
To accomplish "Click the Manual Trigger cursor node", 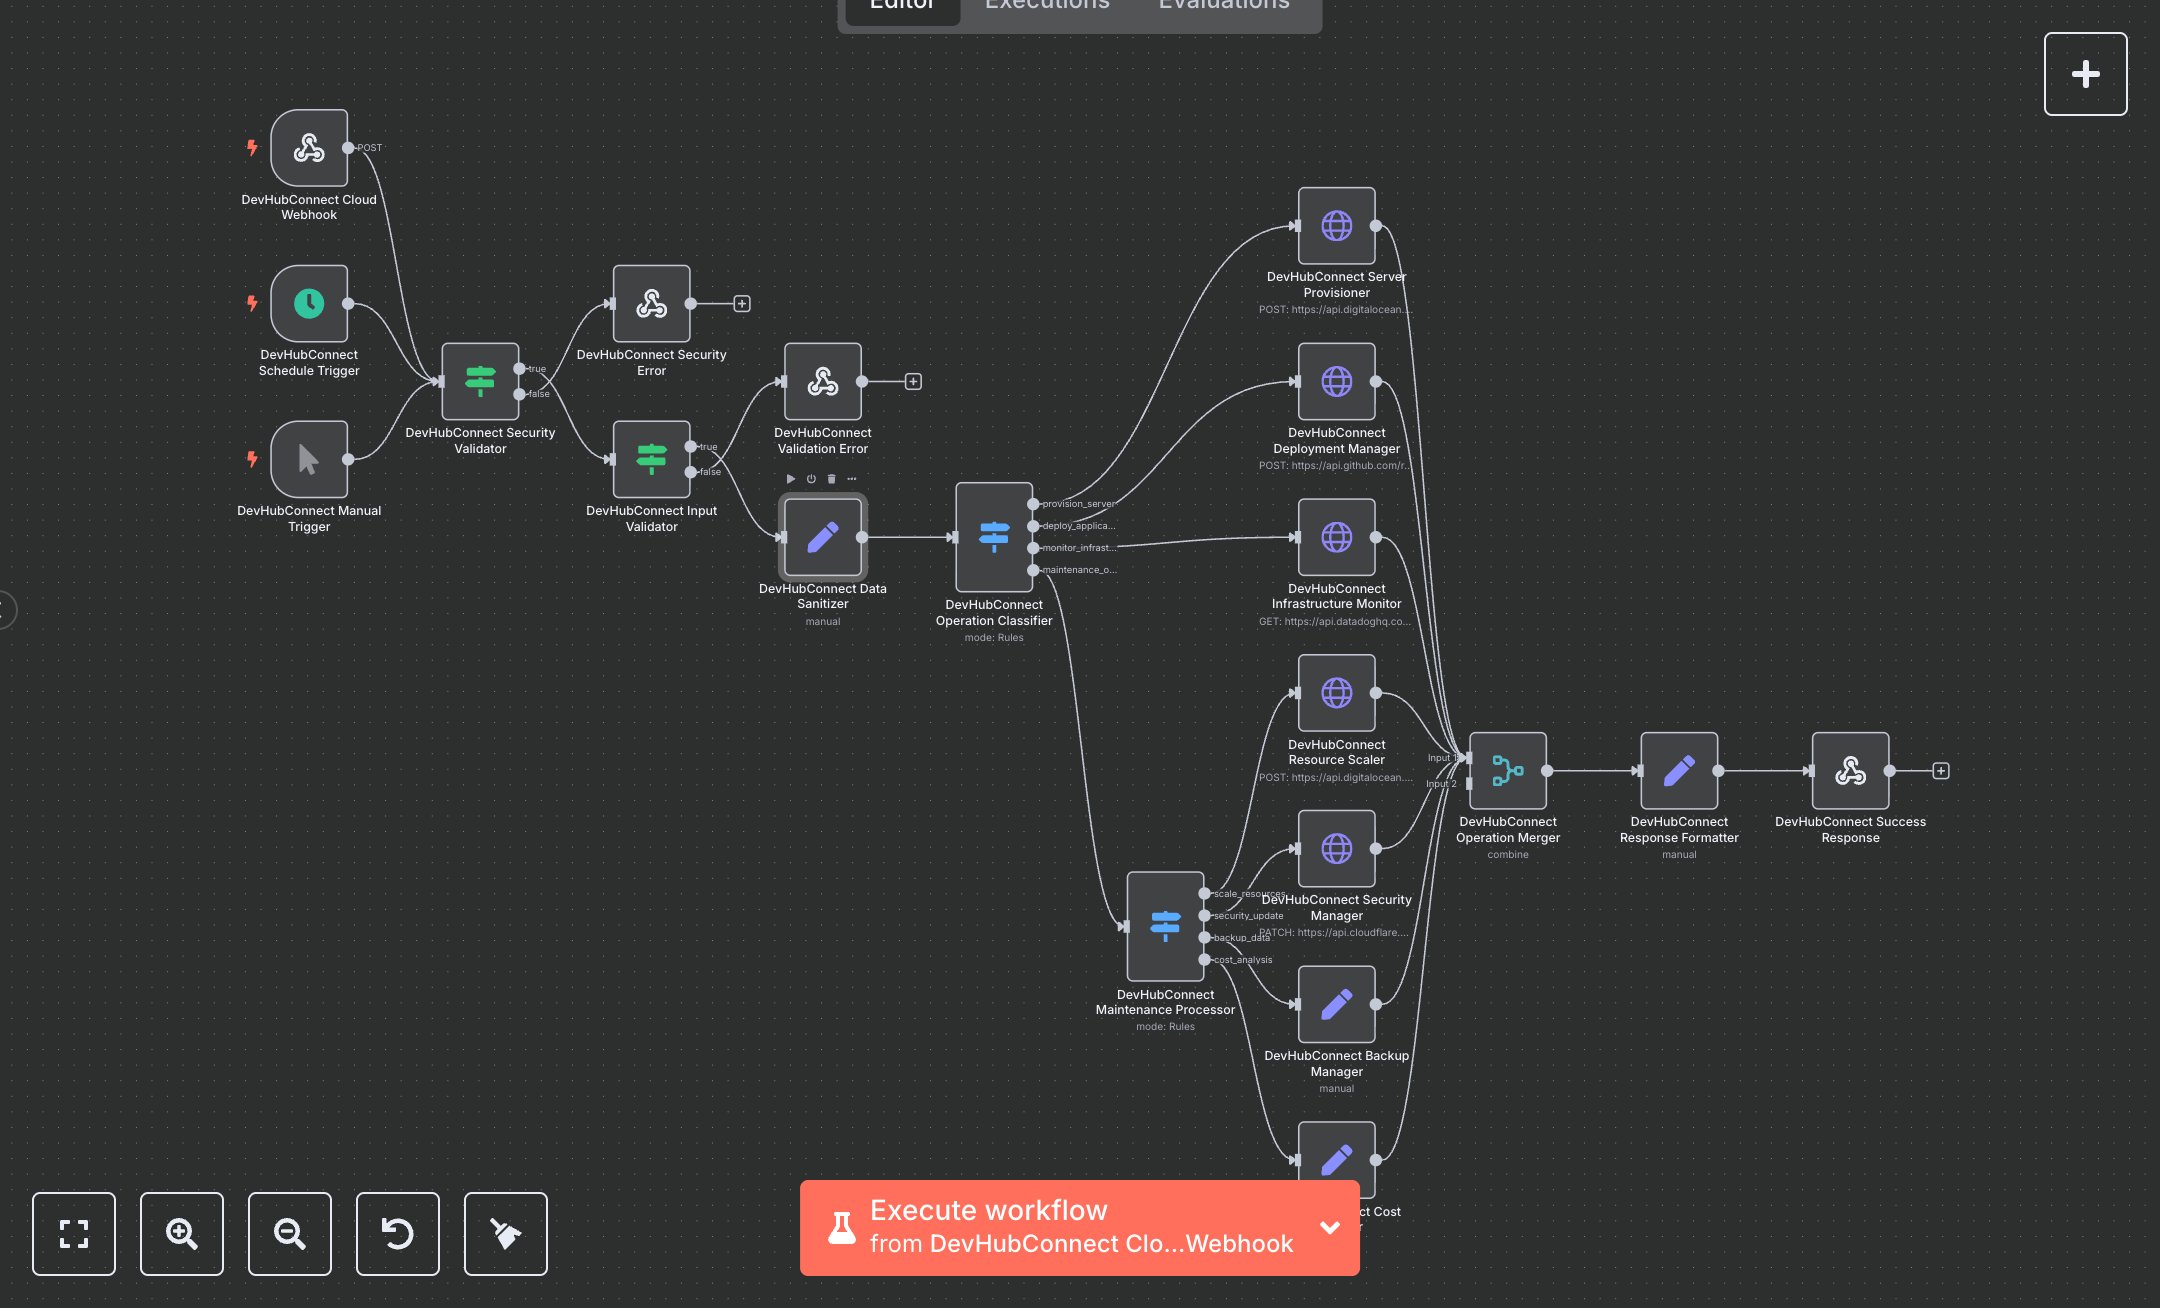I will click(x=309, y=459).
